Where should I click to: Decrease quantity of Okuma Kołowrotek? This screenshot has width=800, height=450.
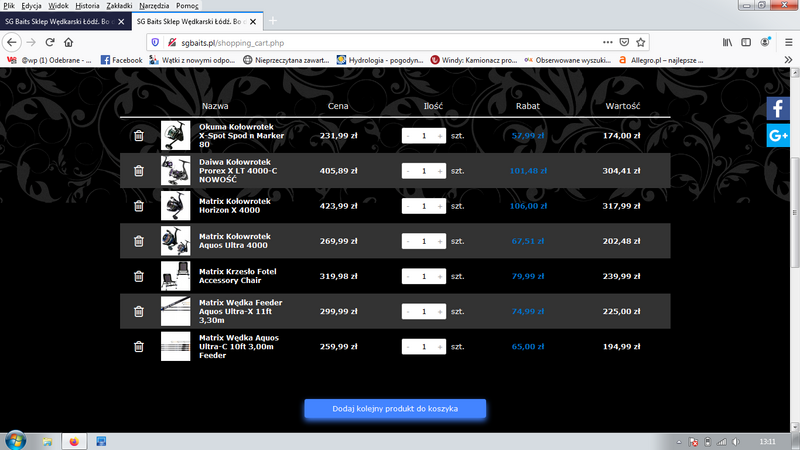[x=408, y=136]
